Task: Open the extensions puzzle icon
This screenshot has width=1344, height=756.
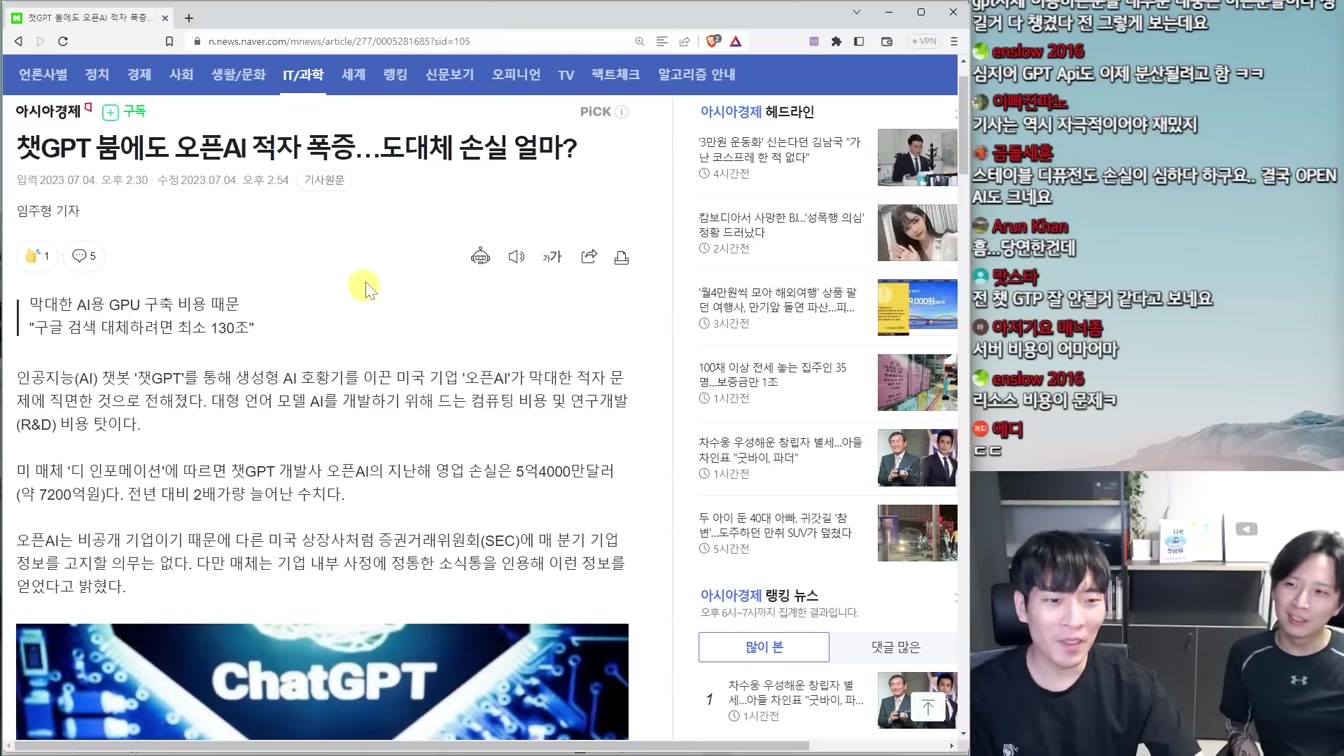Action: coord(836,41)
